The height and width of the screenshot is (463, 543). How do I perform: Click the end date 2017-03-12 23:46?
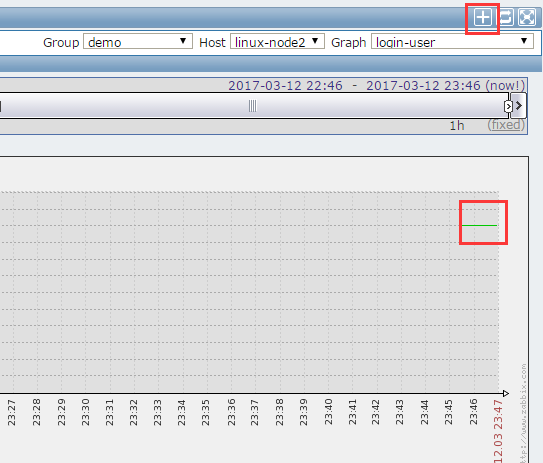[x=423, y=86]
